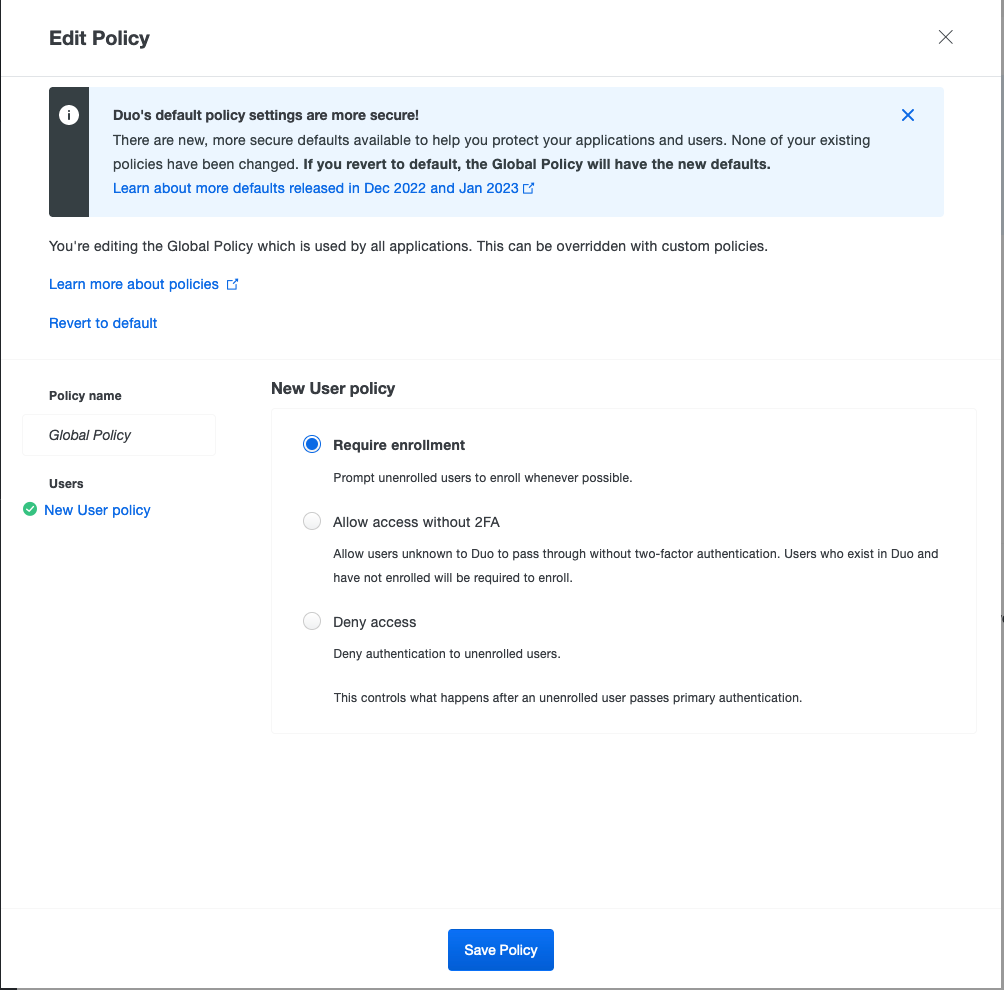Click 'This controls what happens' note

pyautogui.click(x=567, y=698)
